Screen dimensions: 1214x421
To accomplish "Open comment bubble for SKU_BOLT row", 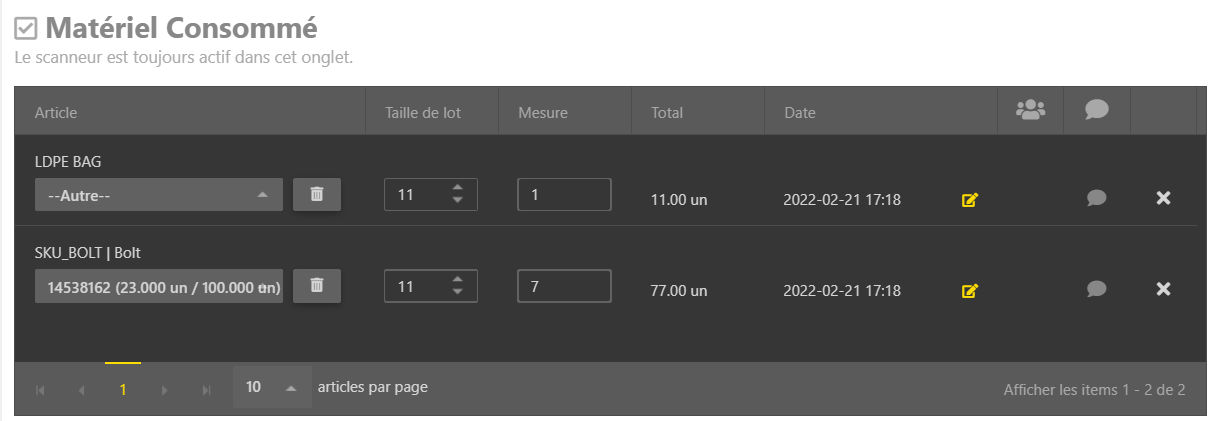I will 1097,289.
